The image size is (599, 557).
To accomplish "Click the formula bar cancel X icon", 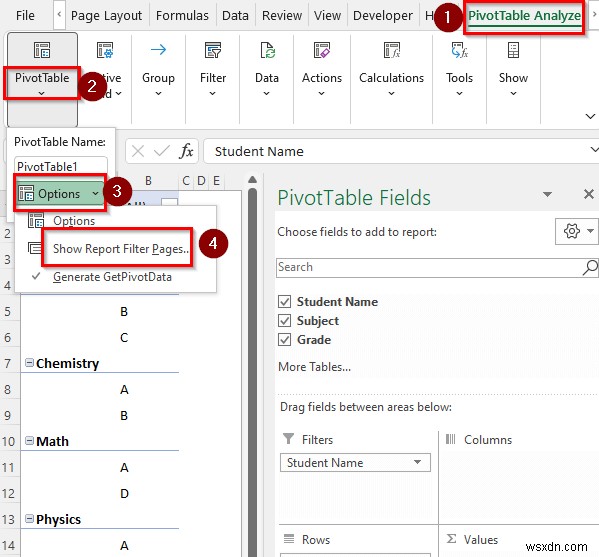I will (138, 151).
